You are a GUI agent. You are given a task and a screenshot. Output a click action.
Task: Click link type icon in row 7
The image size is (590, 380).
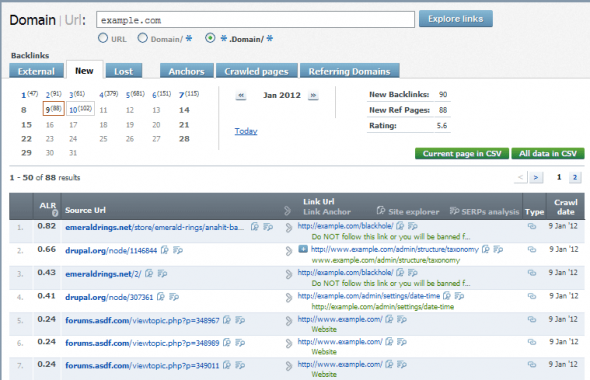coord(532,364)
